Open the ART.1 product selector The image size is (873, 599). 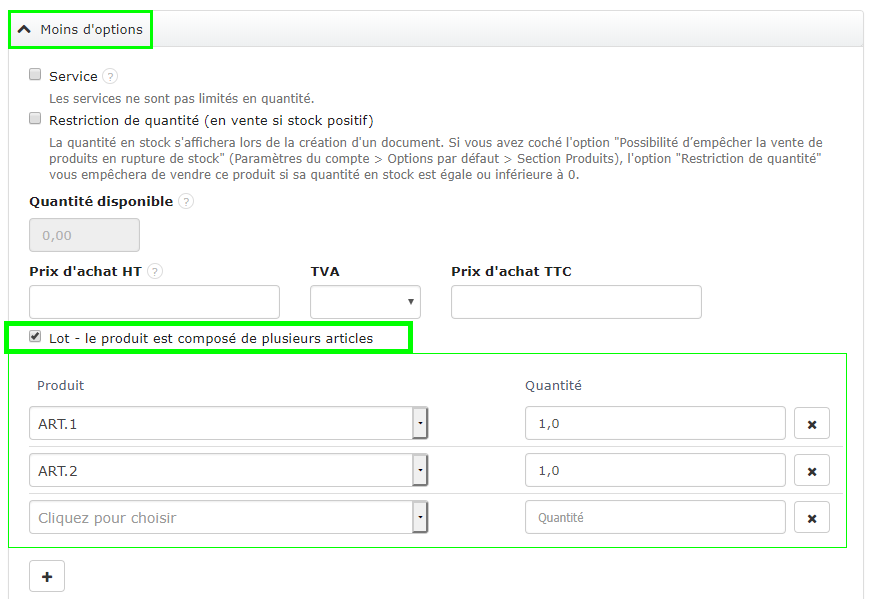(420, 423)
